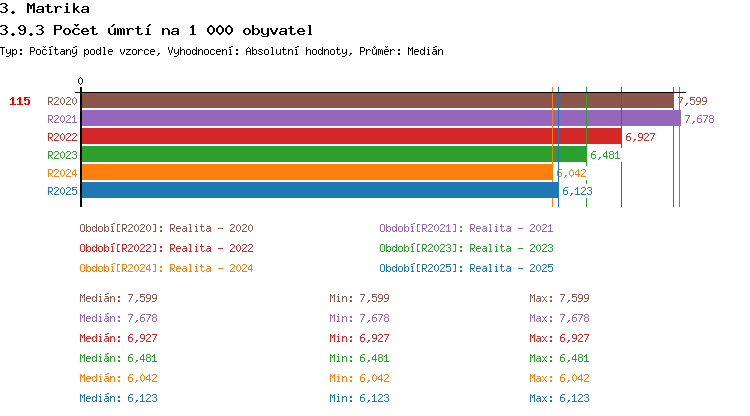Choose legend entry 'Realita - 2024'

166,268
